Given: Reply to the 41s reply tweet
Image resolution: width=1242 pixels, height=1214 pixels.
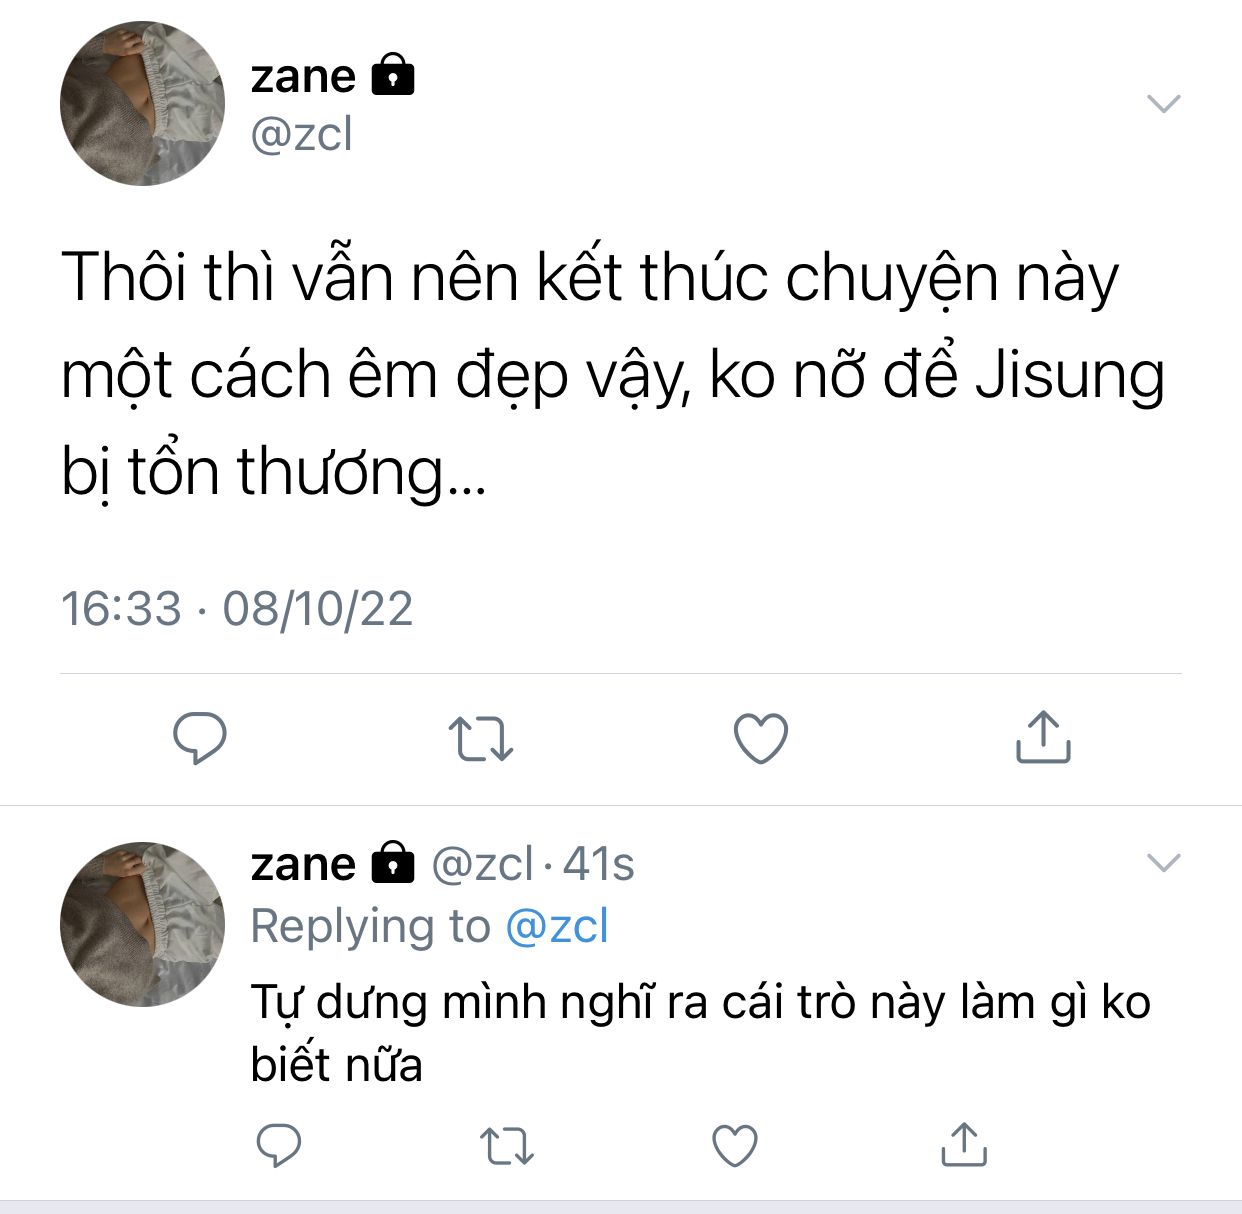Looking at the screenshot, I should (x=279, y=1145).
